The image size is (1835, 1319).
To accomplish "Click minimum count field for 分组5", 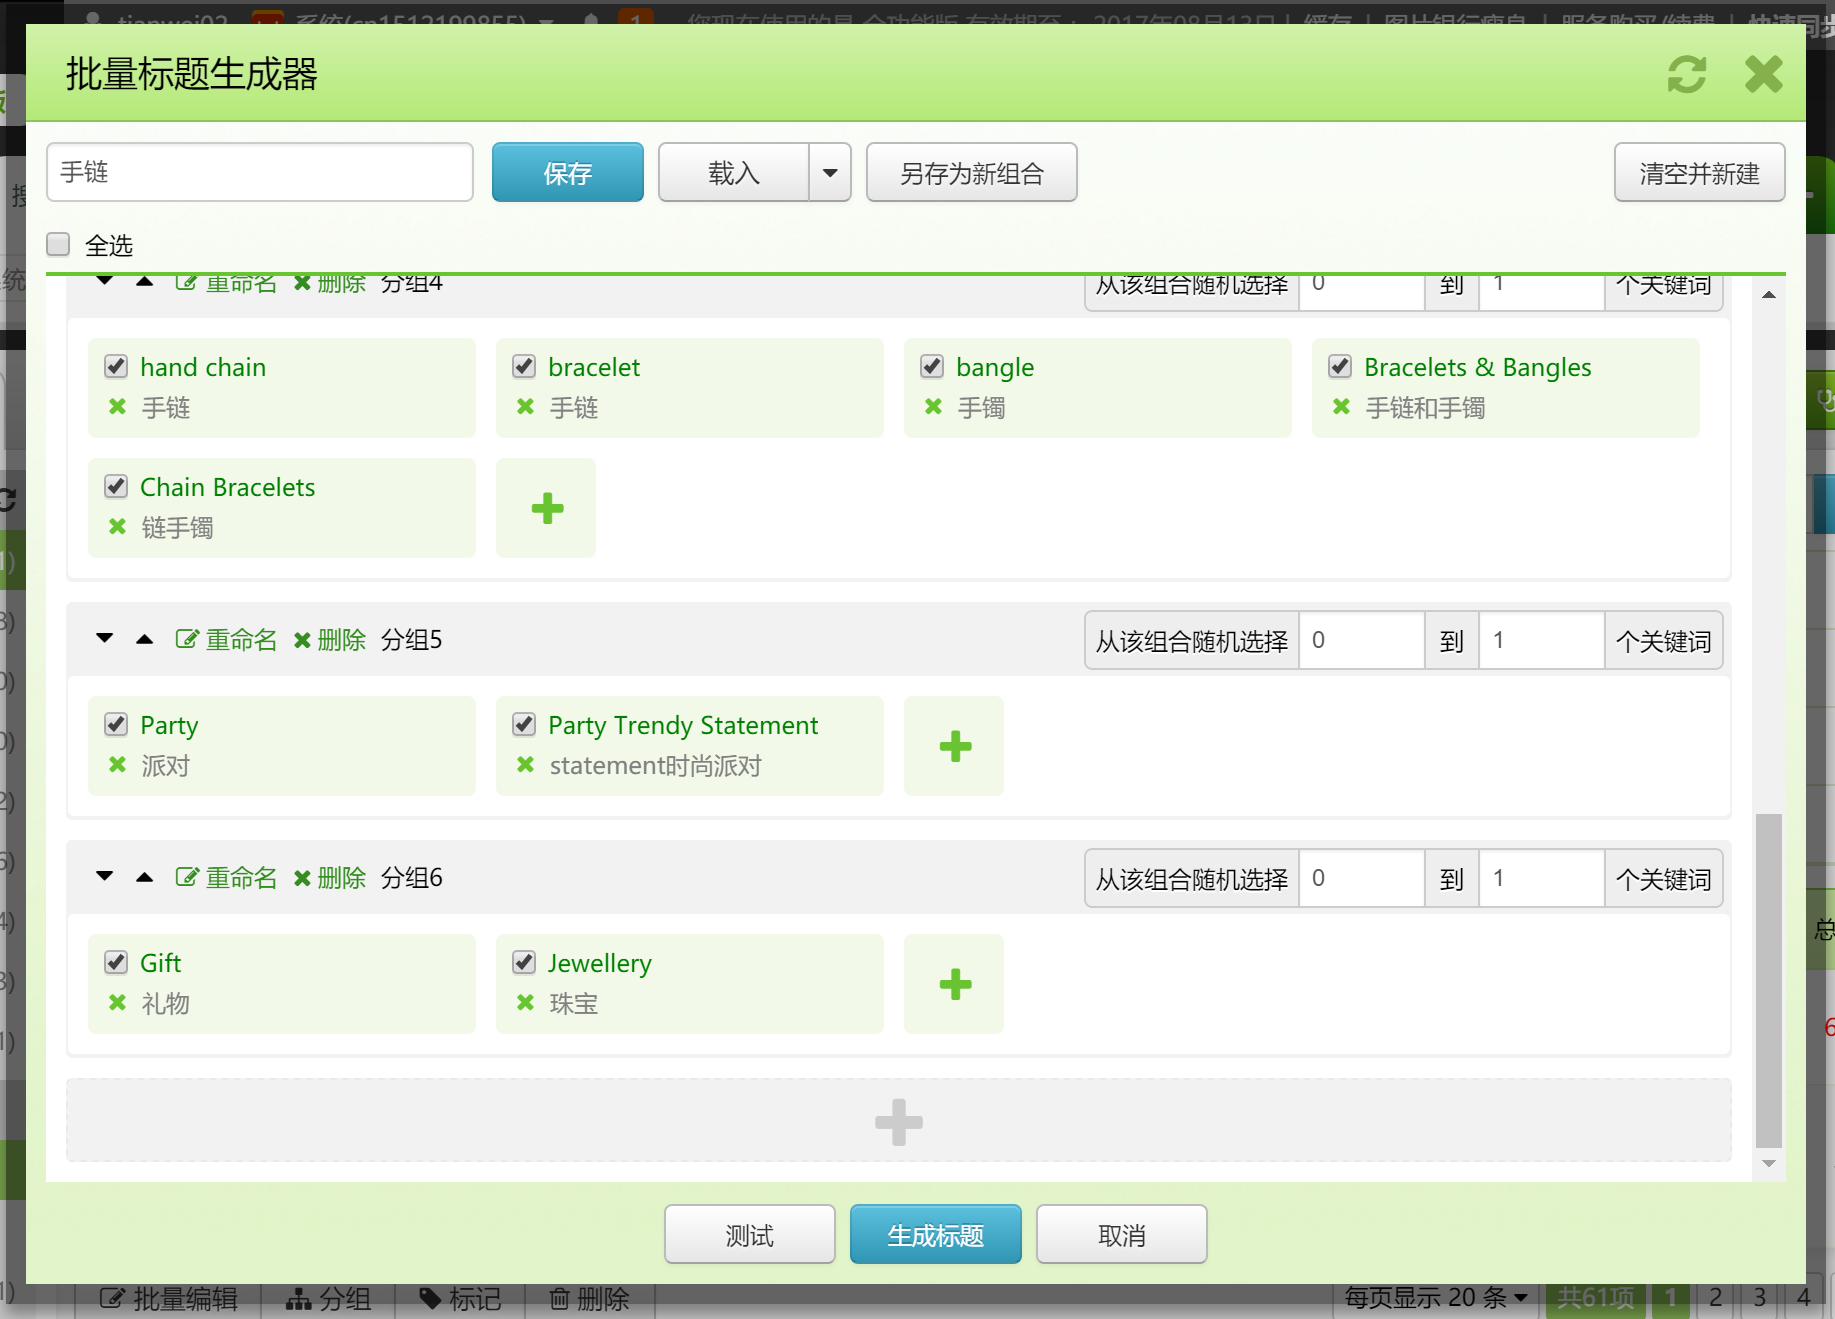I will [x=1361, y=640].
